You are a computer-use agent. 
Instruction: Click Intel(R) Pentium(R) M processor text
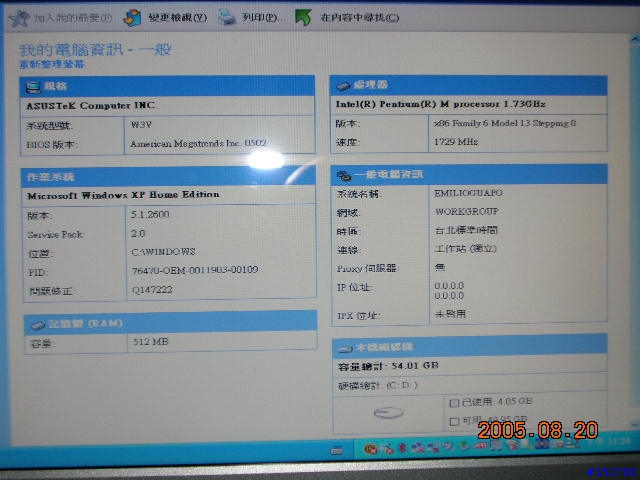[440, 104]
